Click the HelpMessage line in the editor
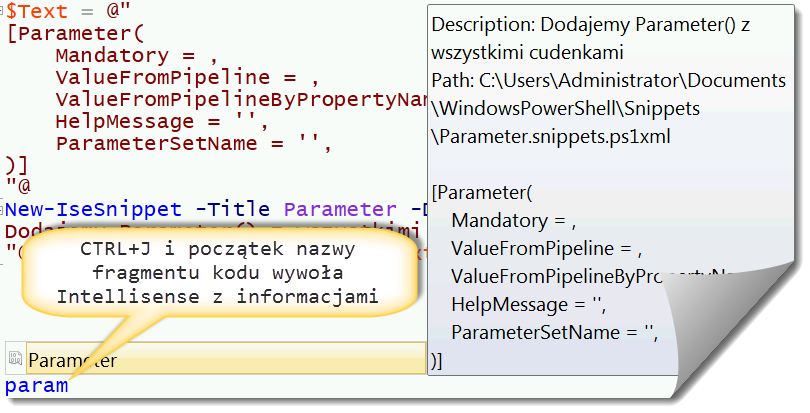The height and width of the screenshot is (413, 810). 161,122
